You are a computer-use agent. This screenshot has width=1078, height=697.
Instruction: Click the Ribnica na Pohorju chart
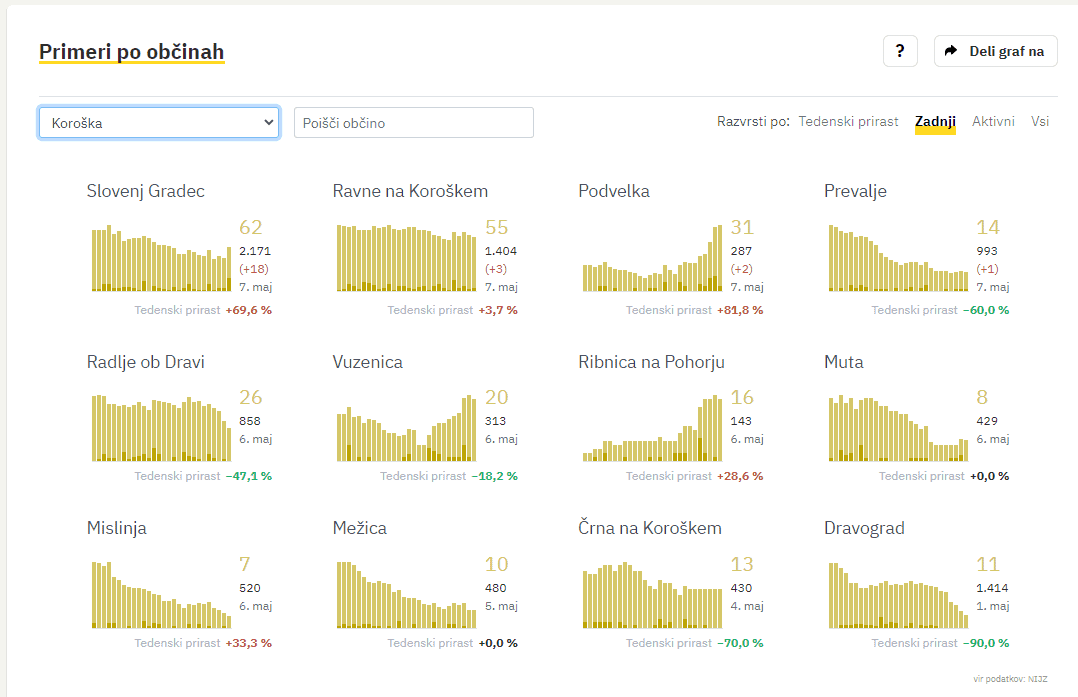coord(652,430)
